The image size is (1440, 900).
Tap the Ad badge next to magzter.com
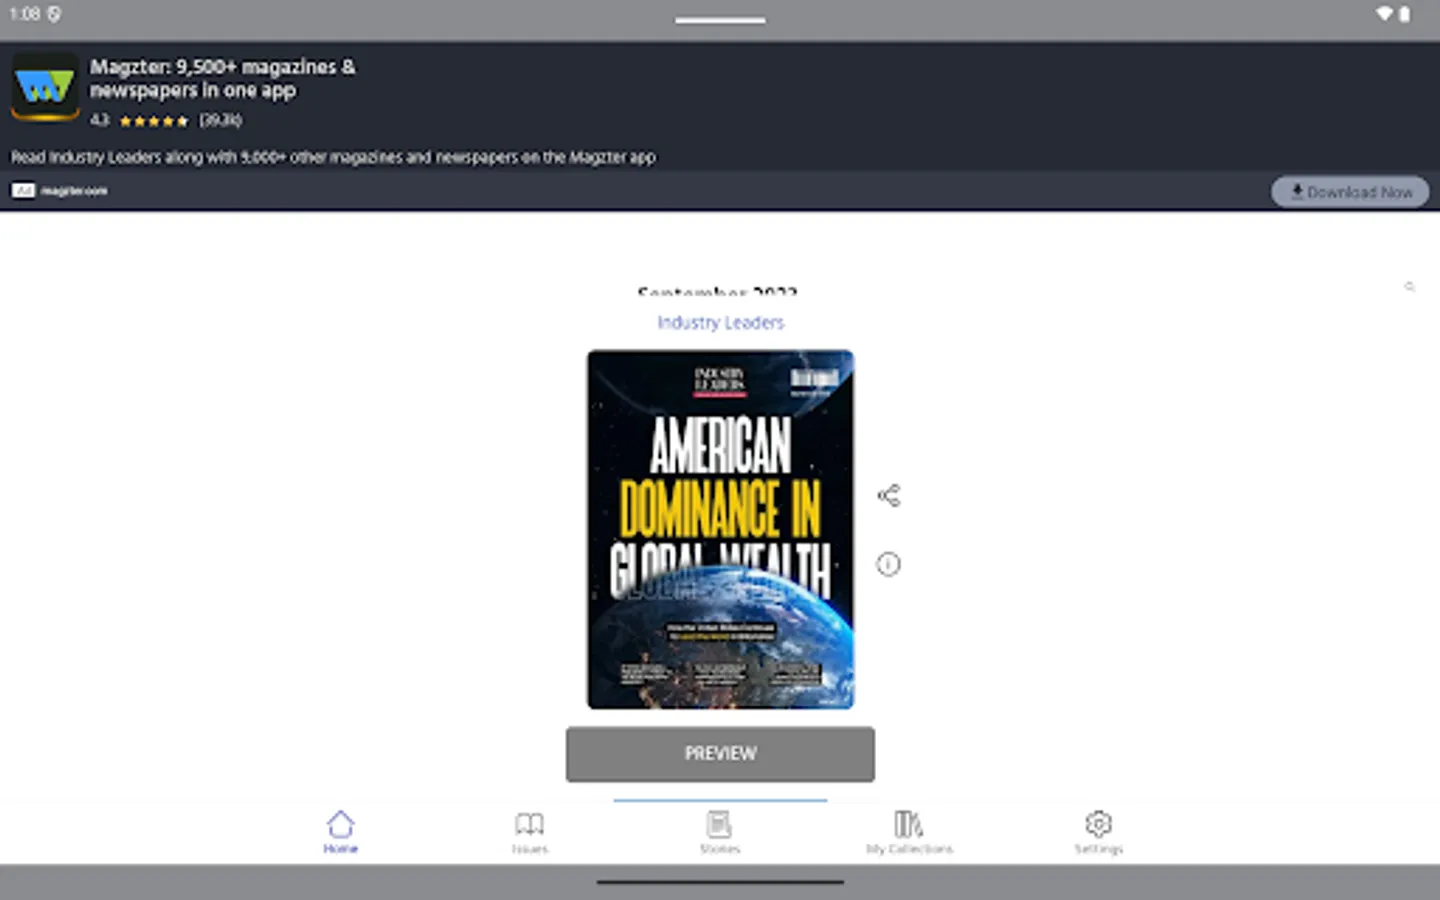click(x=23, y=190)
